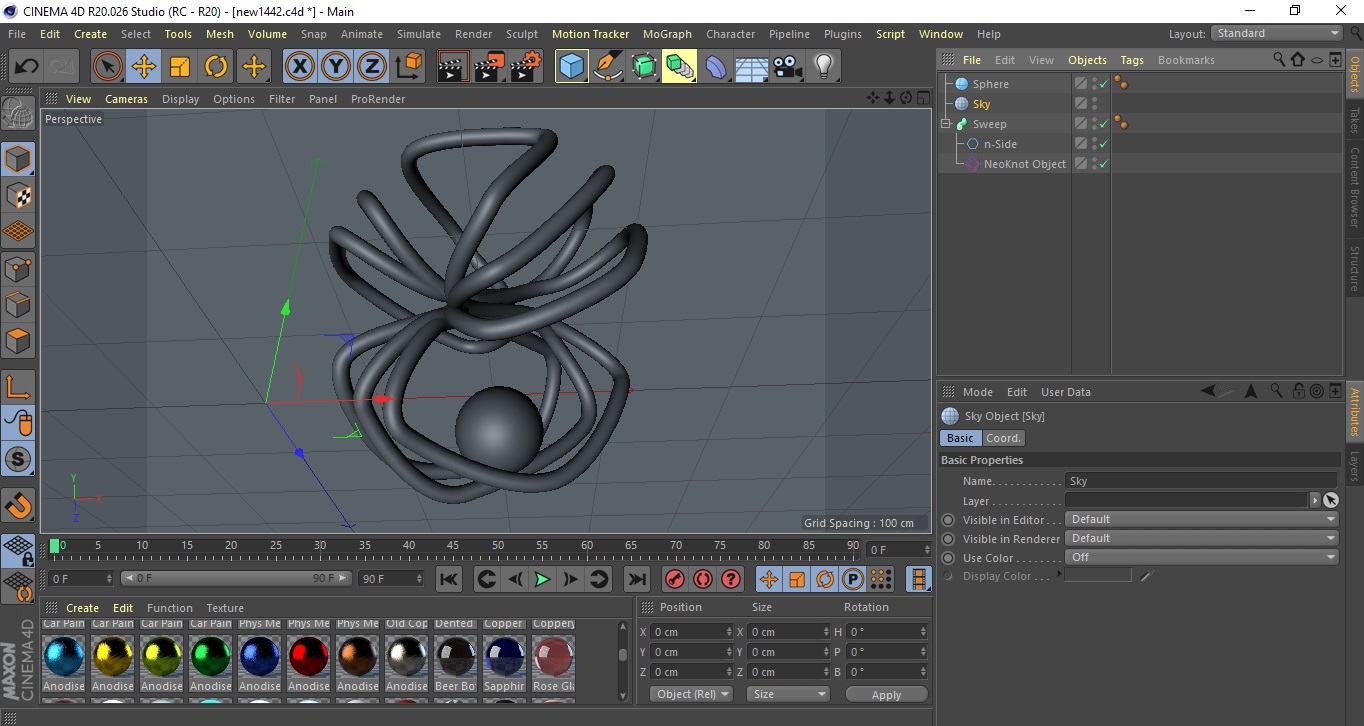Image resolution: width=1364 pixels, height=726 pixels.
Task: Select the Rotate tool icon
Action: [x=215, y=67]
